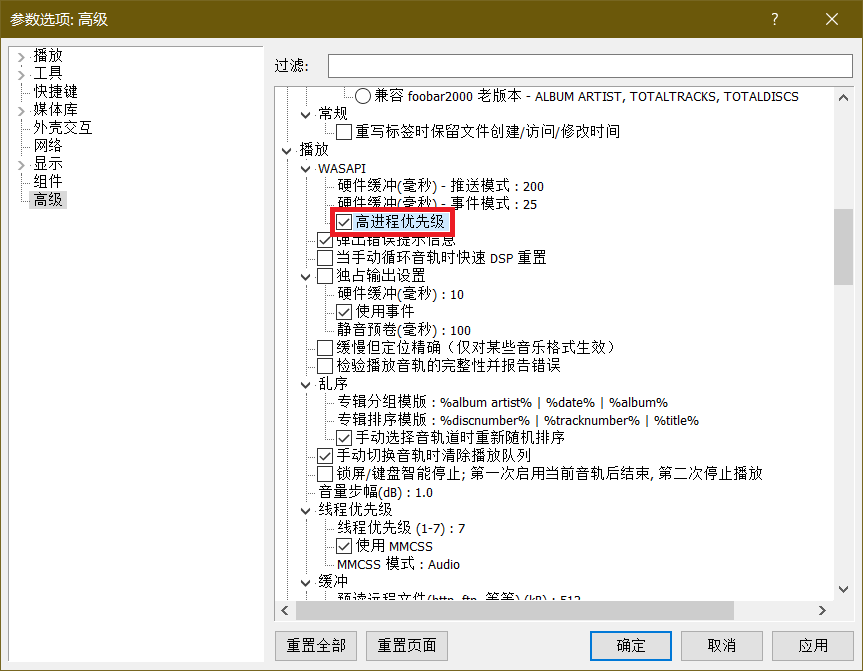Click the 应用 button
This screenshot has height=671, width=863.
click(813, 646)
